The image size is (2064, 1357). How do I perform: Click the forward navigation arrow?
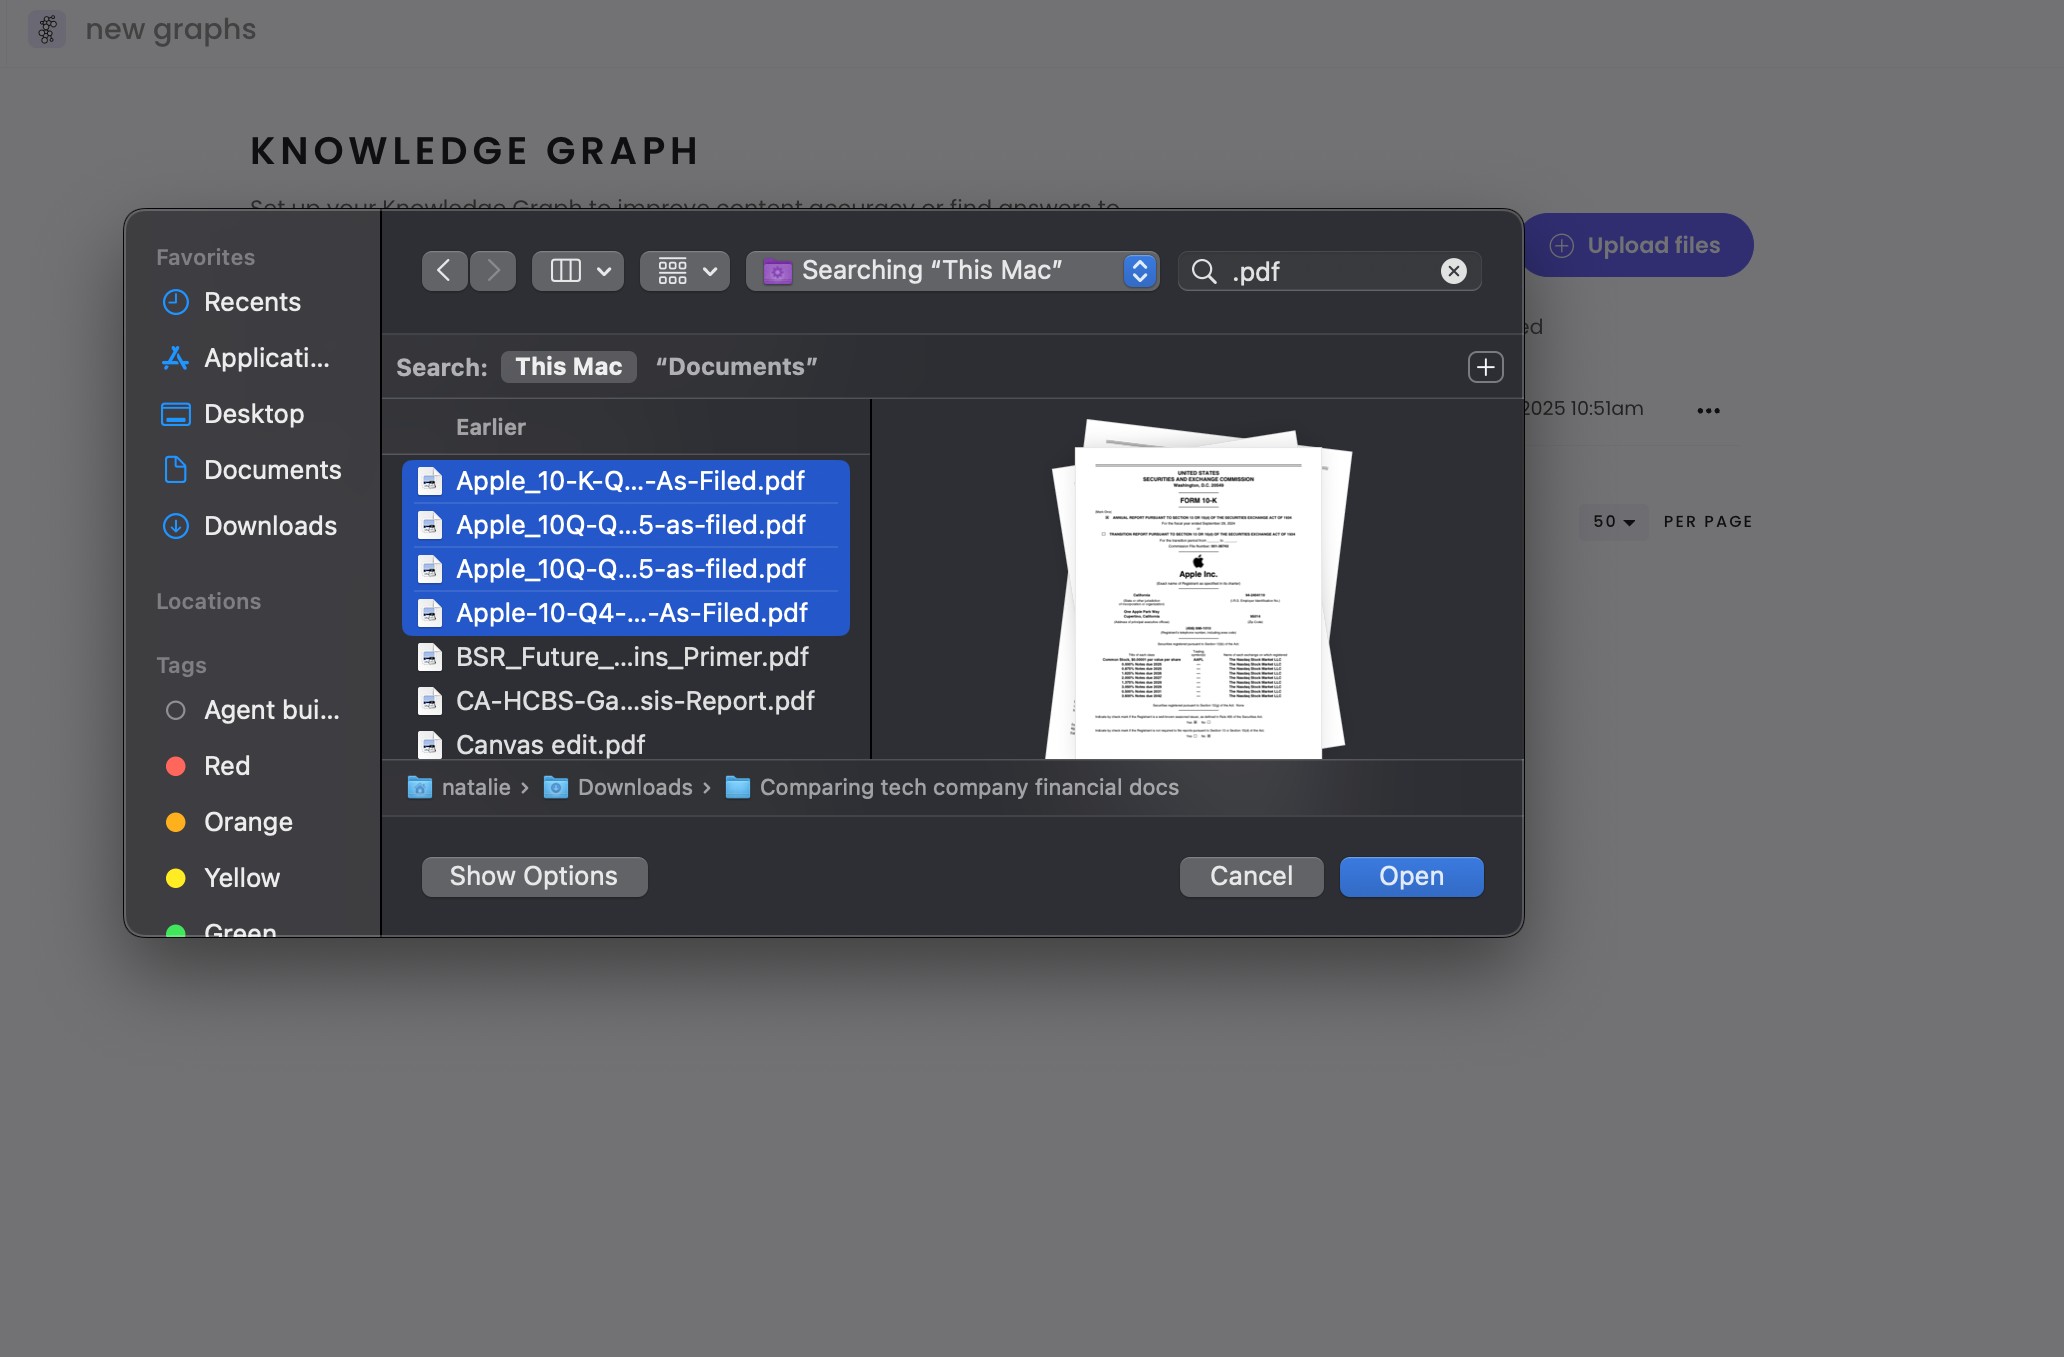pyautogui.click(x=493, y=271)
